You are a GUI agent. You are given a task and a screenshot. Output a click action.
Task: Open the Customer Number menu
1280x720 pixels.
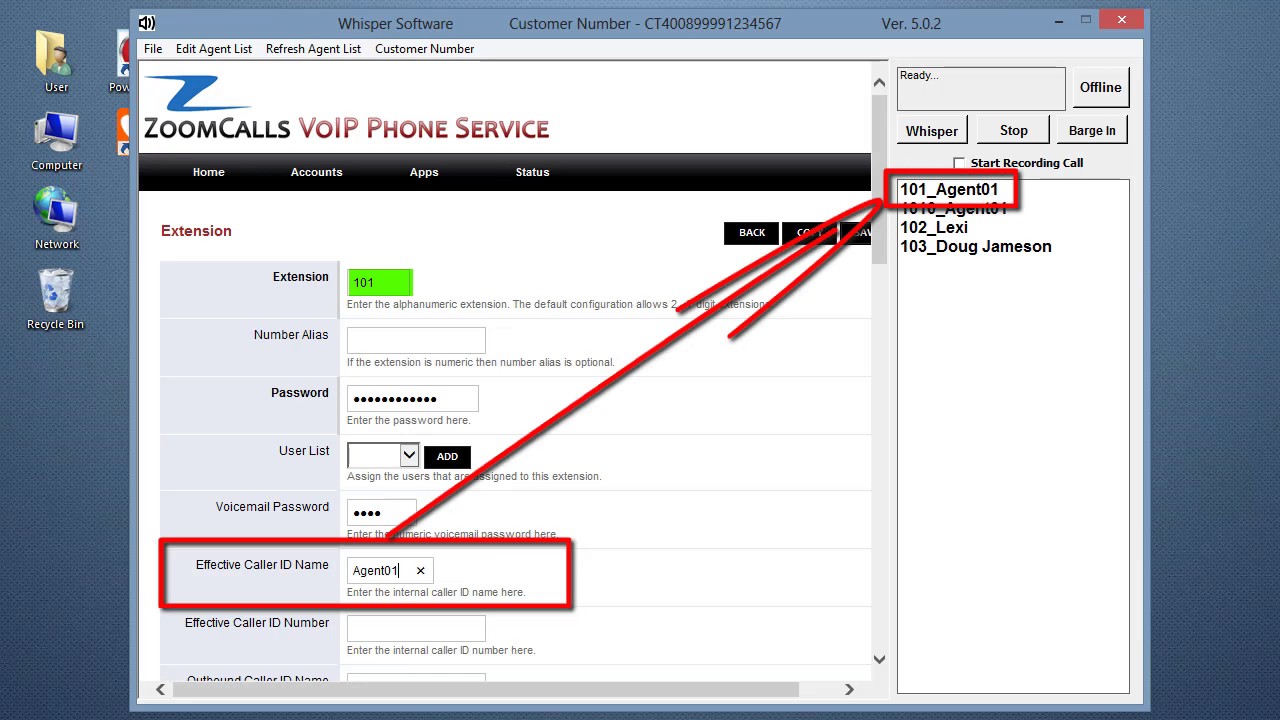tap(424, 48)
